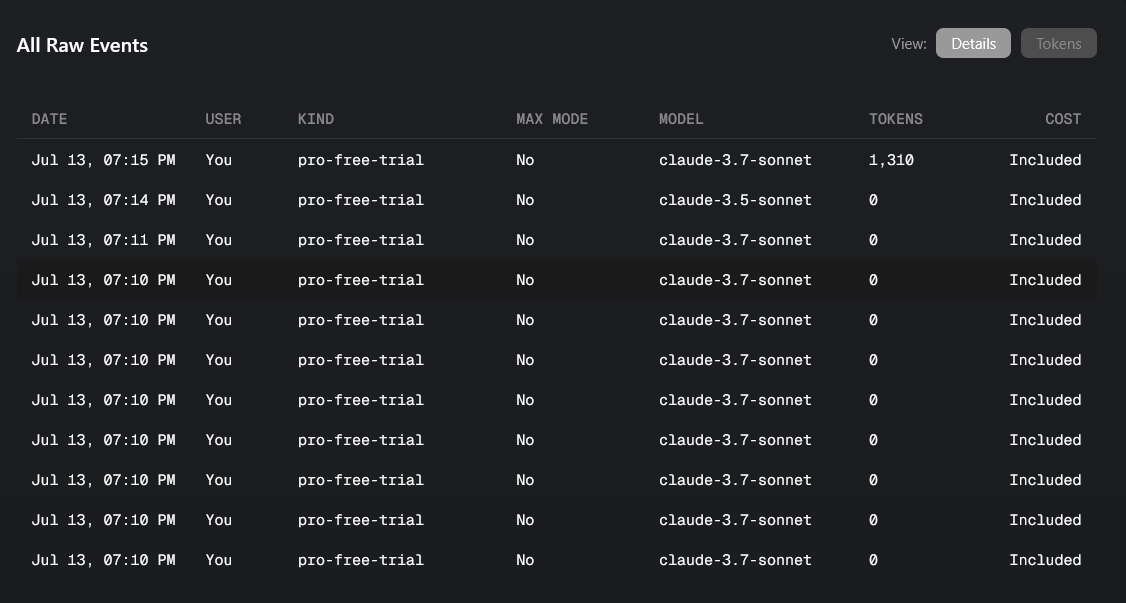The image size is (1126, 603).
Task: Click the Jul 13, 07:11 PM event date
Action: click(103, 240)
